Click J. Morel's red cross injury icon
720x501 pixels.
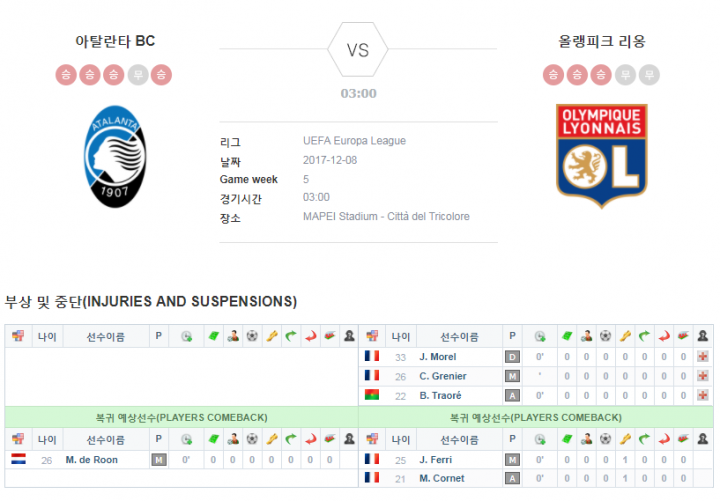[703, 356]
